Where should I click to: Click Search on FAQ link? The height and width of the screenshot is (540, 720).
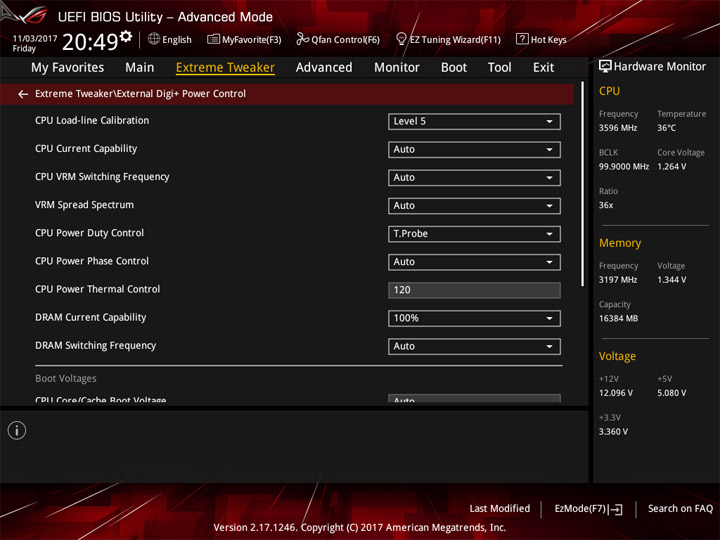680,508
